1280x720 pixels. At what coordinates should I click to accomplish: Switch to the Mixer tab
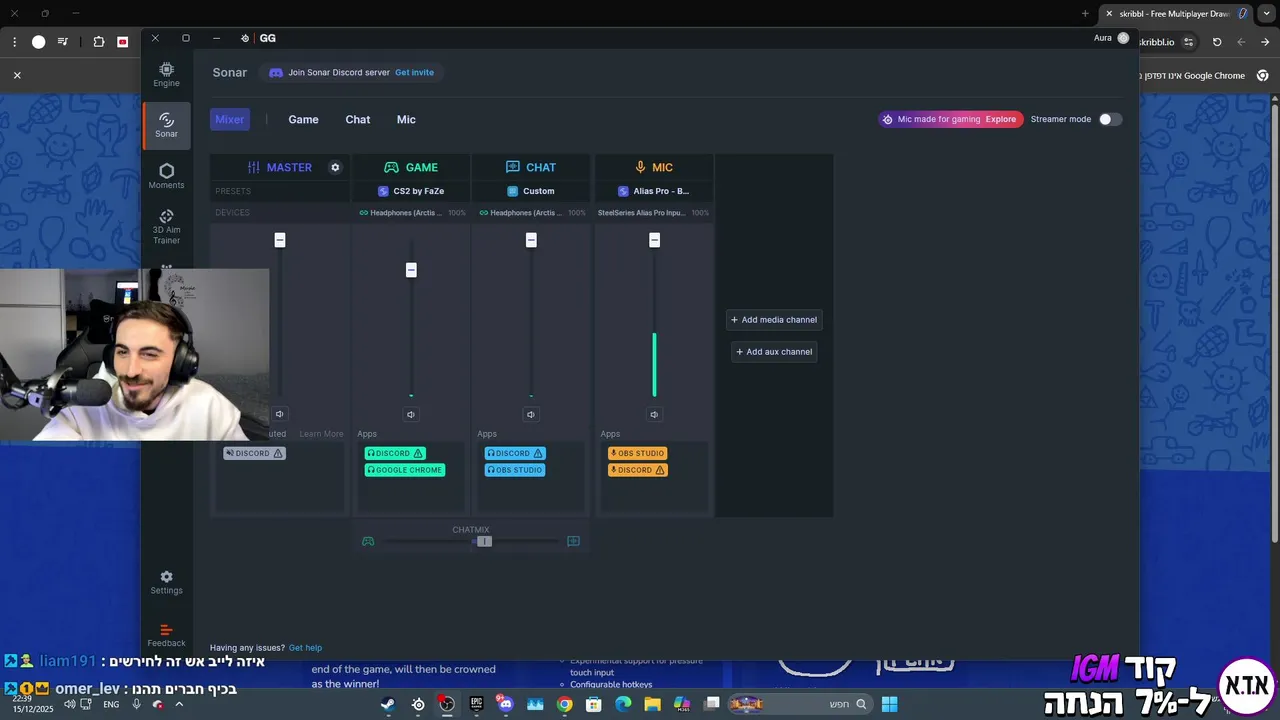[230, 119]
